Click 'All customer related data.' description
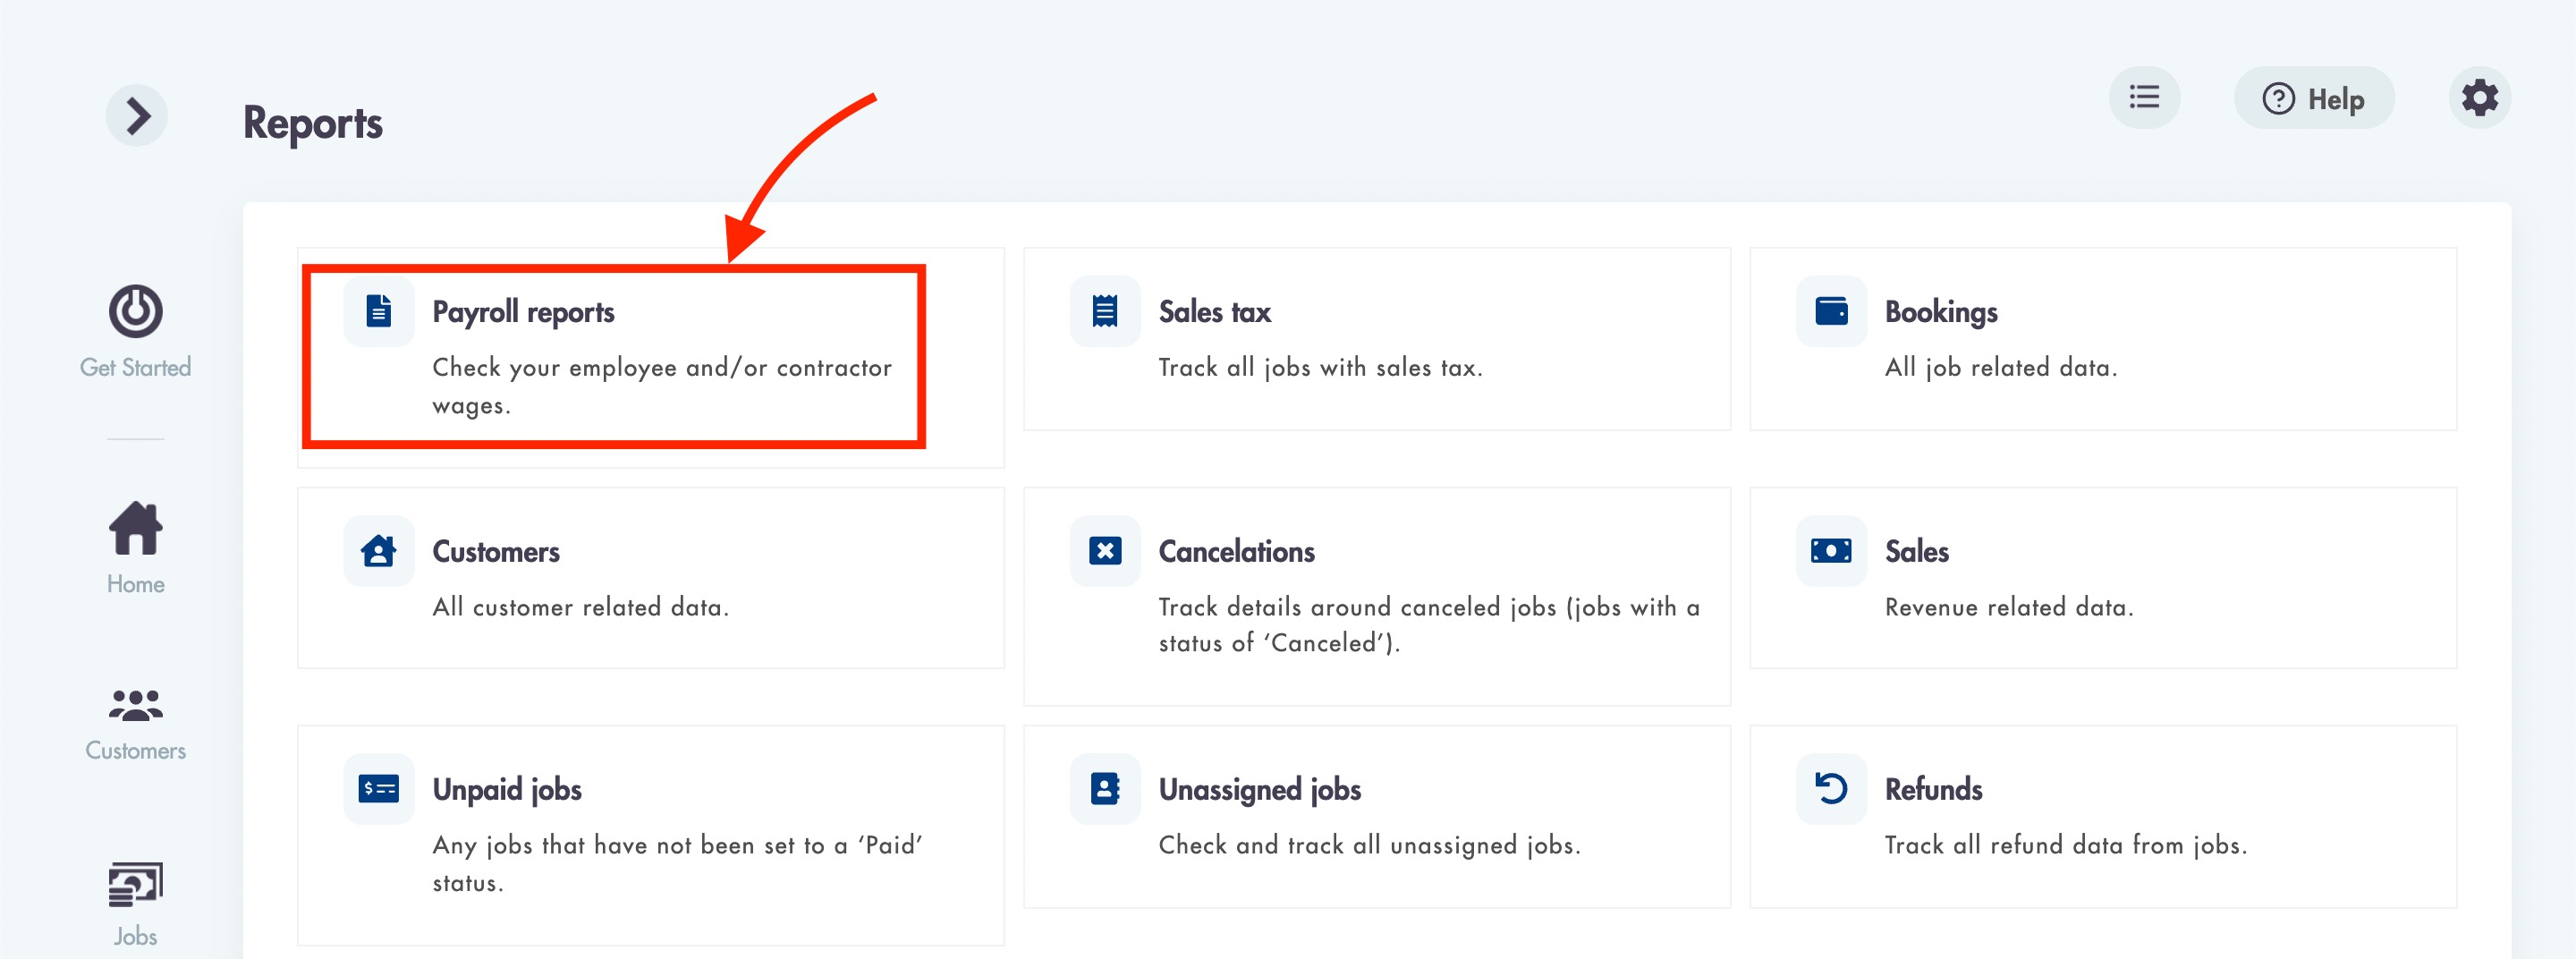2576x959 pixels. (x=581, y=607)
